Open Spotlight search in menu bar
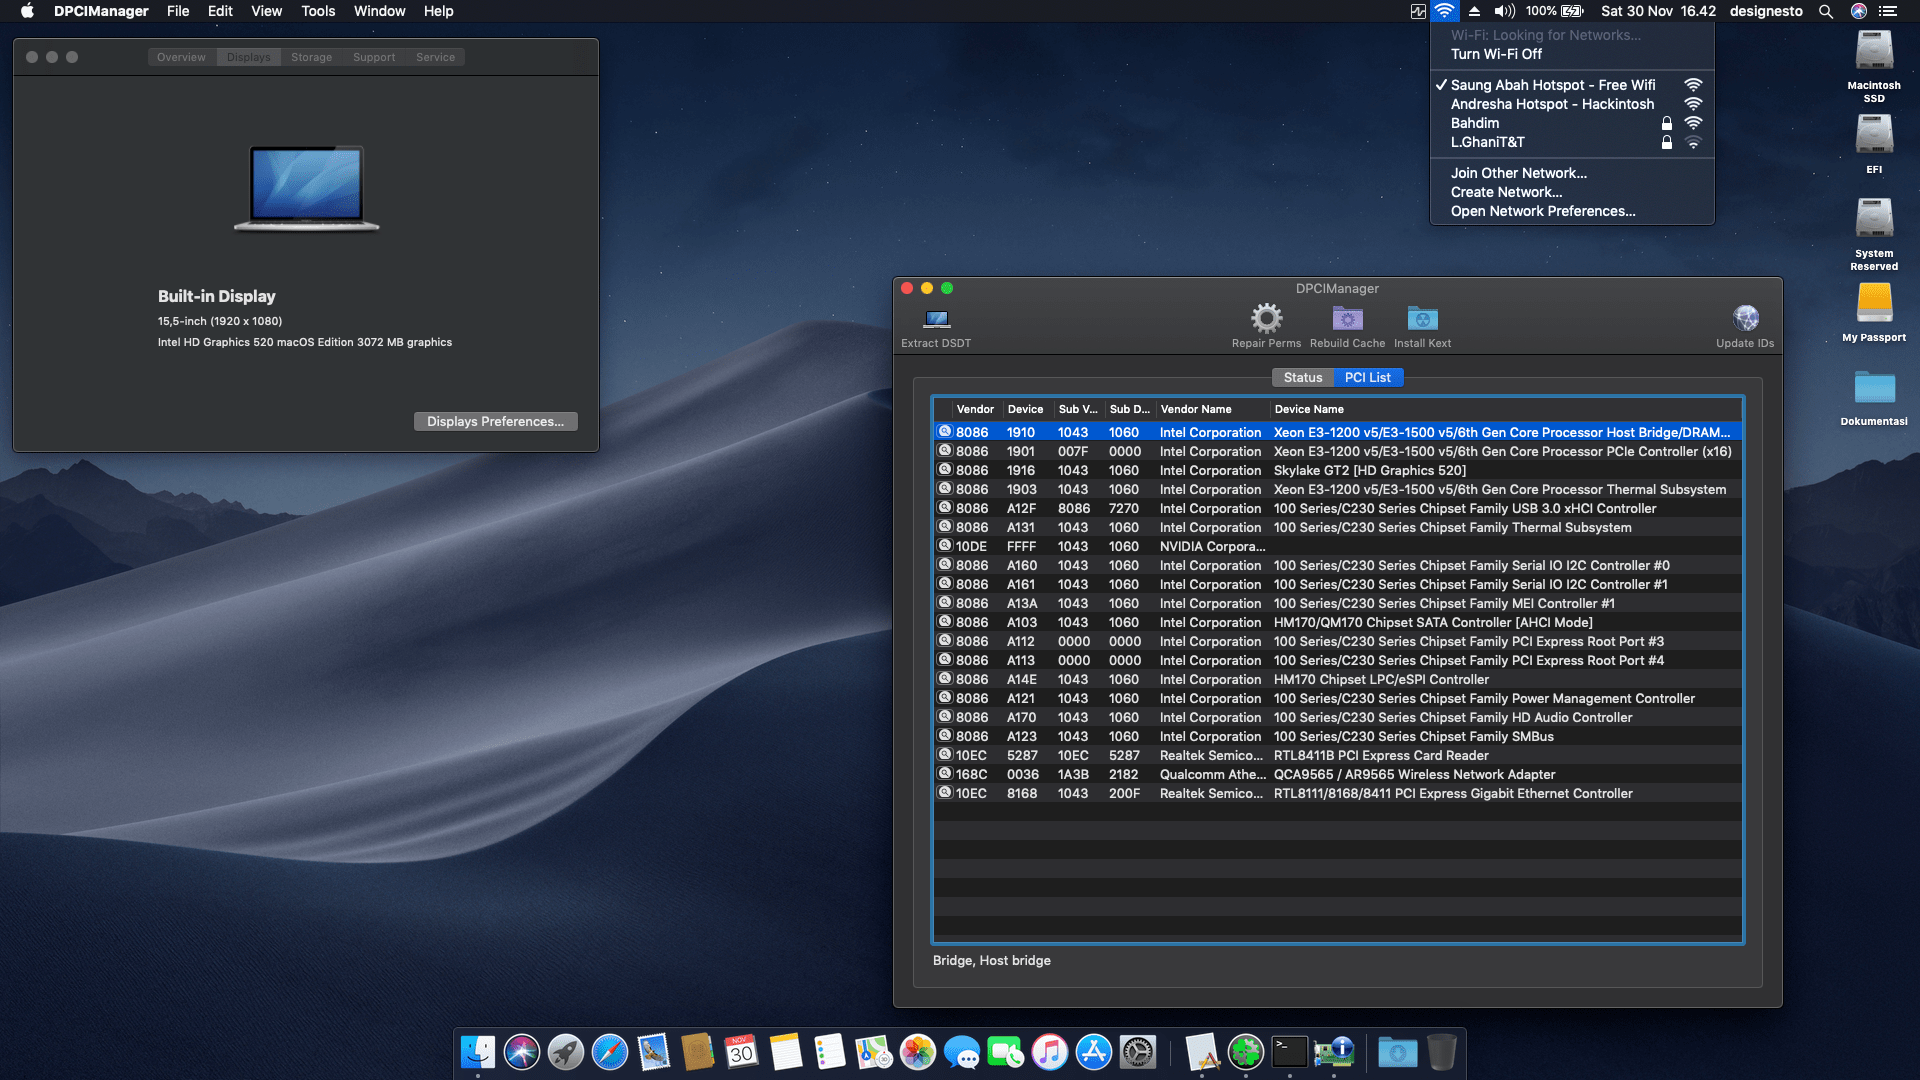 tap(1825, 11)
